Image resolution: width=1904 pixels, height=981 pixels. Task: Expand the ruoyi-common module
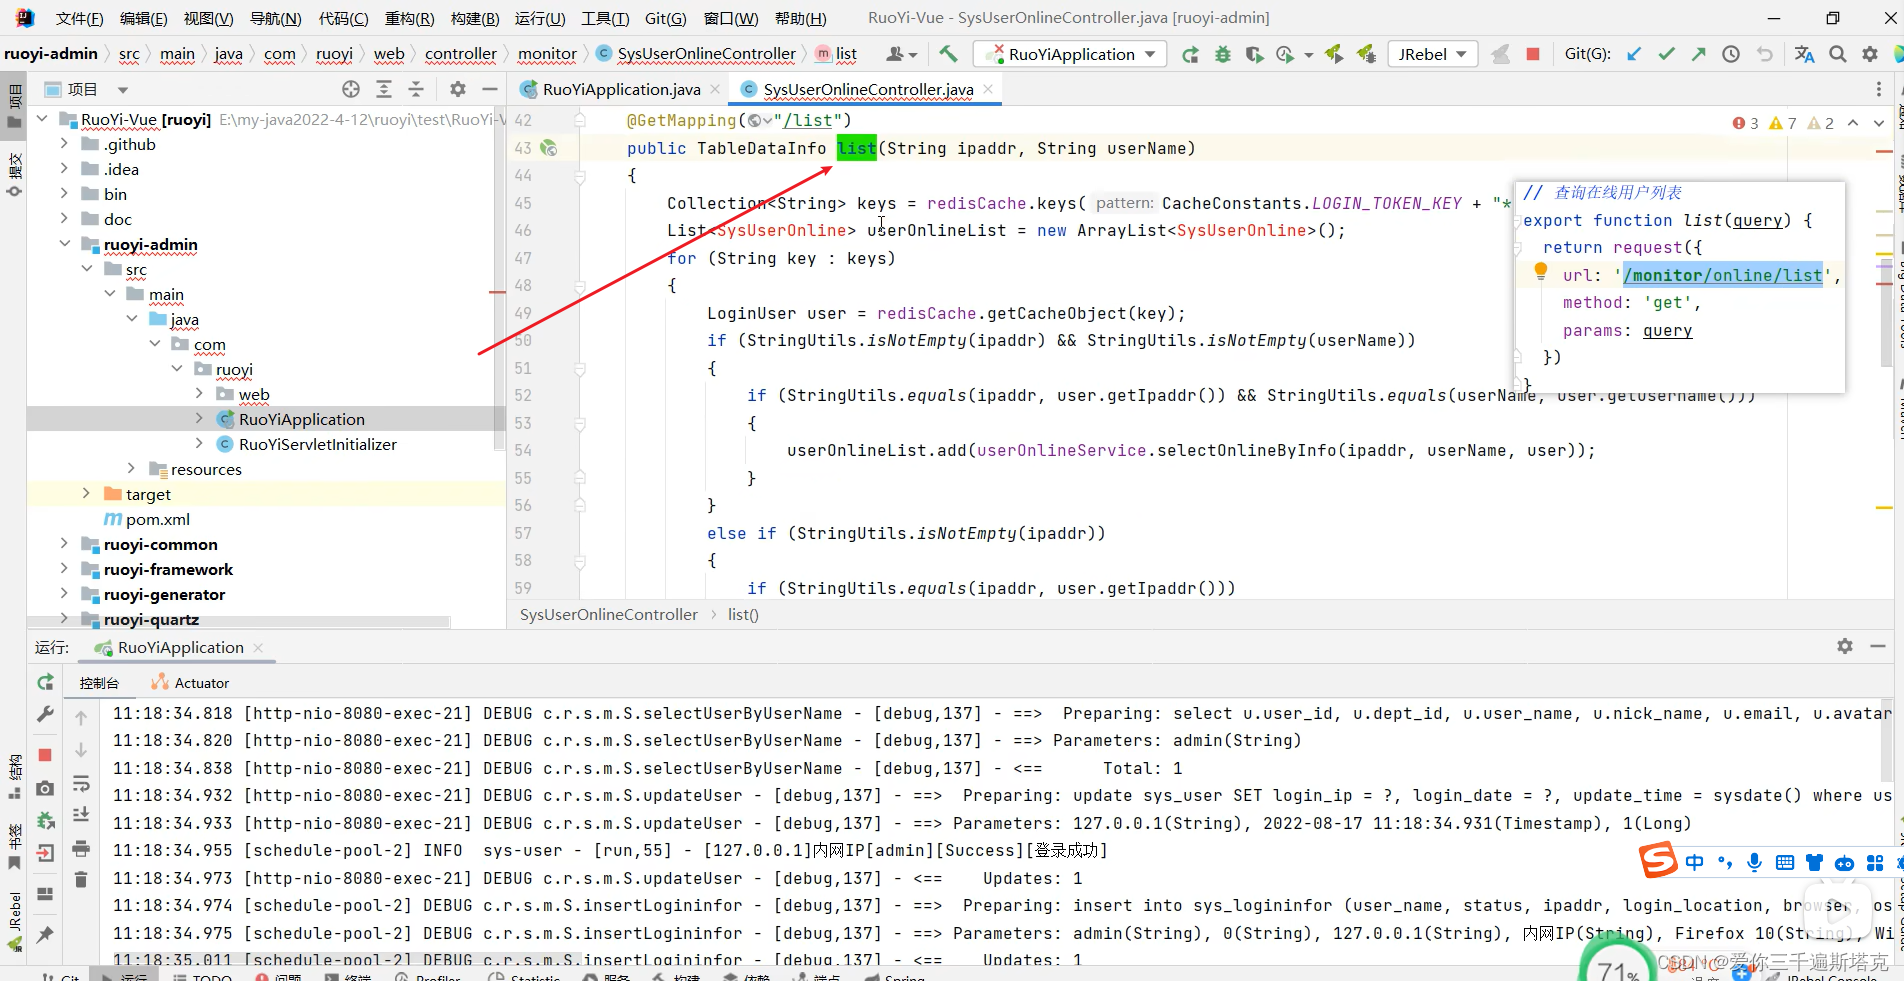[64, 544]
